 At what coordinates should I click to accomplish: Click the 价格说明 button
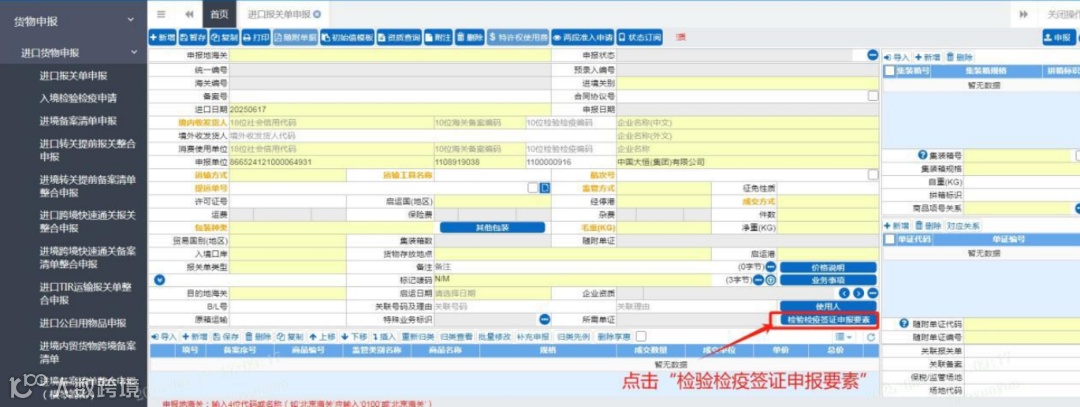828,267
